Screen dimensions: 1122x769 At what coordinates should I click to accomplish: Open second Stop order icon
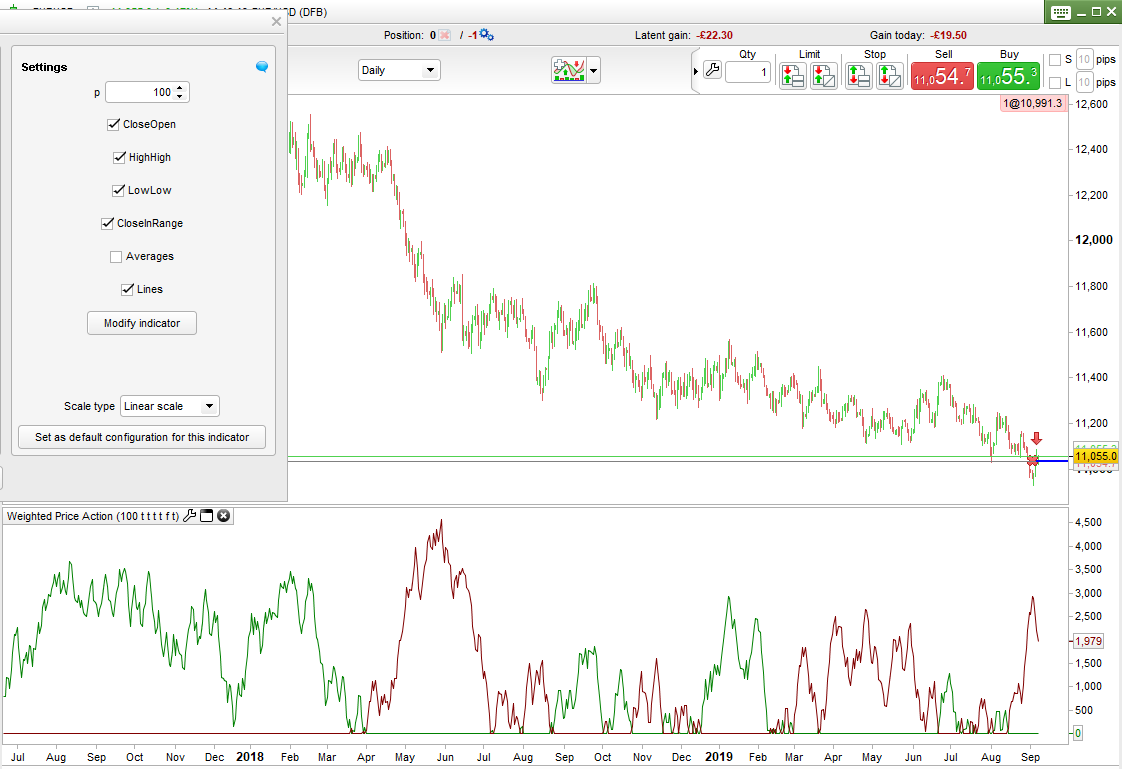point(889,76)
